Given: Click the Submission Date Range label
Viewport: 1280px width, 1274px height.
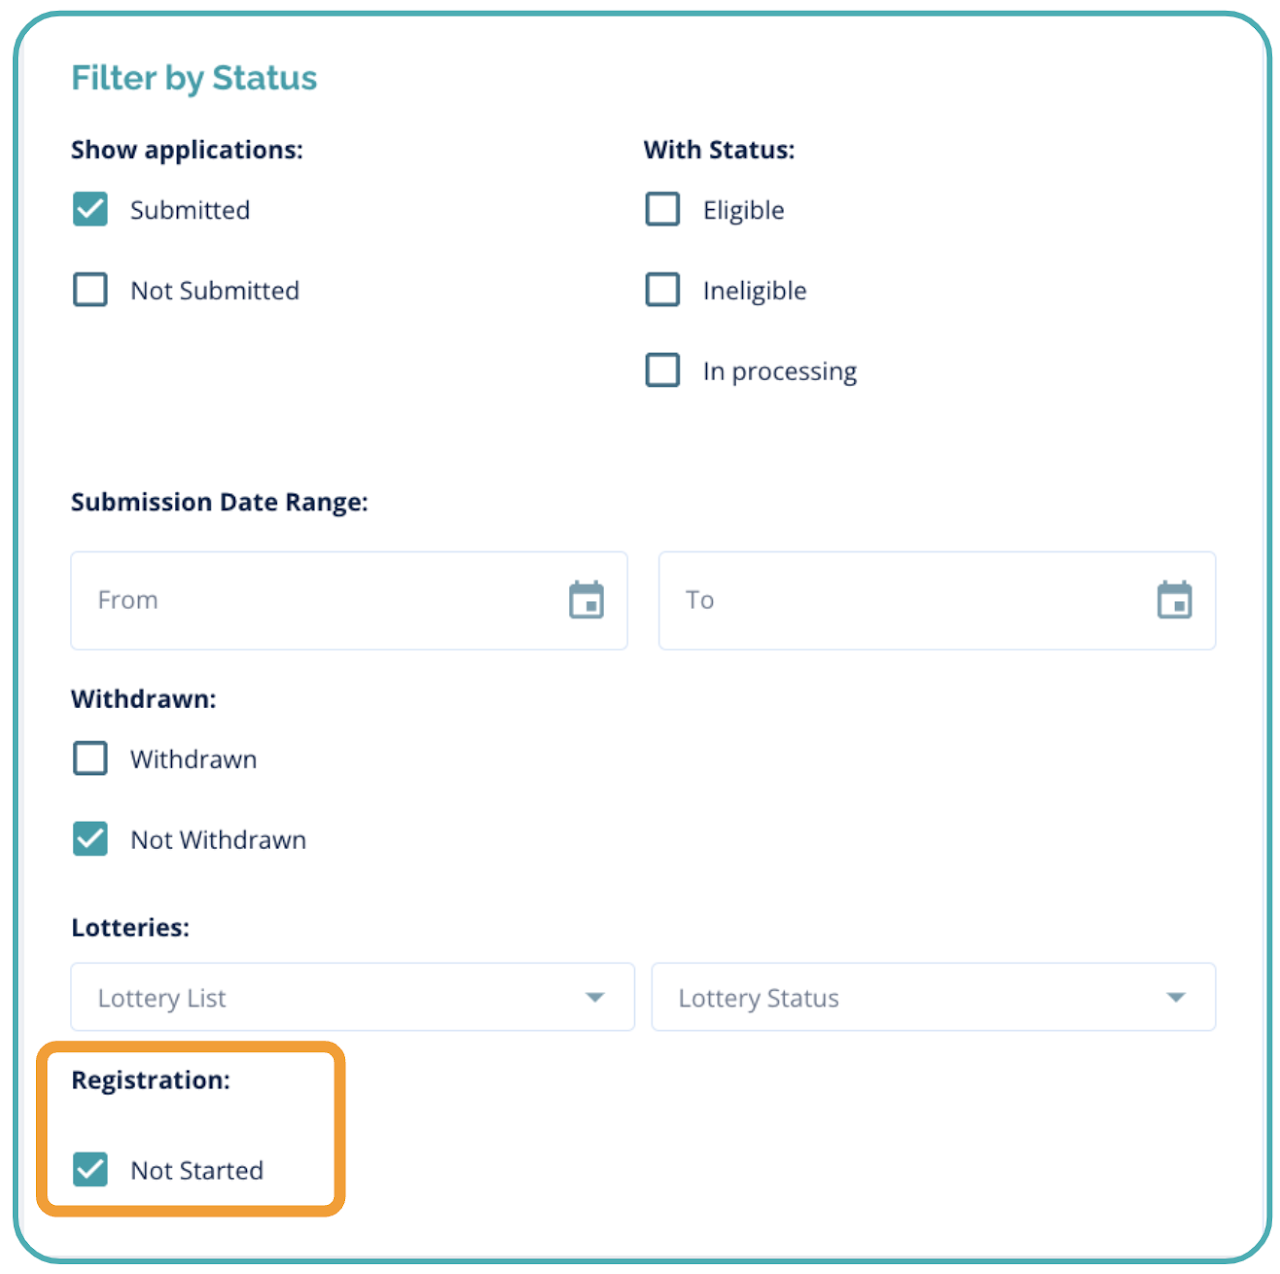Looking at the screenshot, I should [x=219, y=502].
